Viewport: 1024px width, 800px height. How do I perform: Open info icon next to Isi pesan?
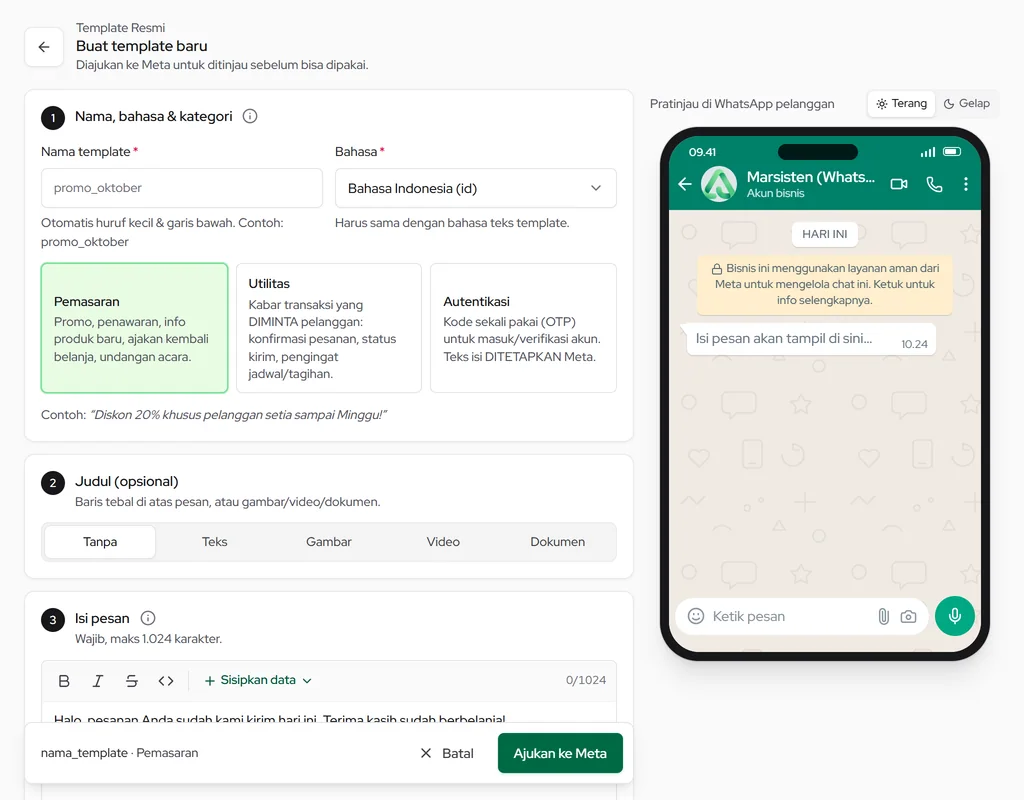tap(148, 618)
